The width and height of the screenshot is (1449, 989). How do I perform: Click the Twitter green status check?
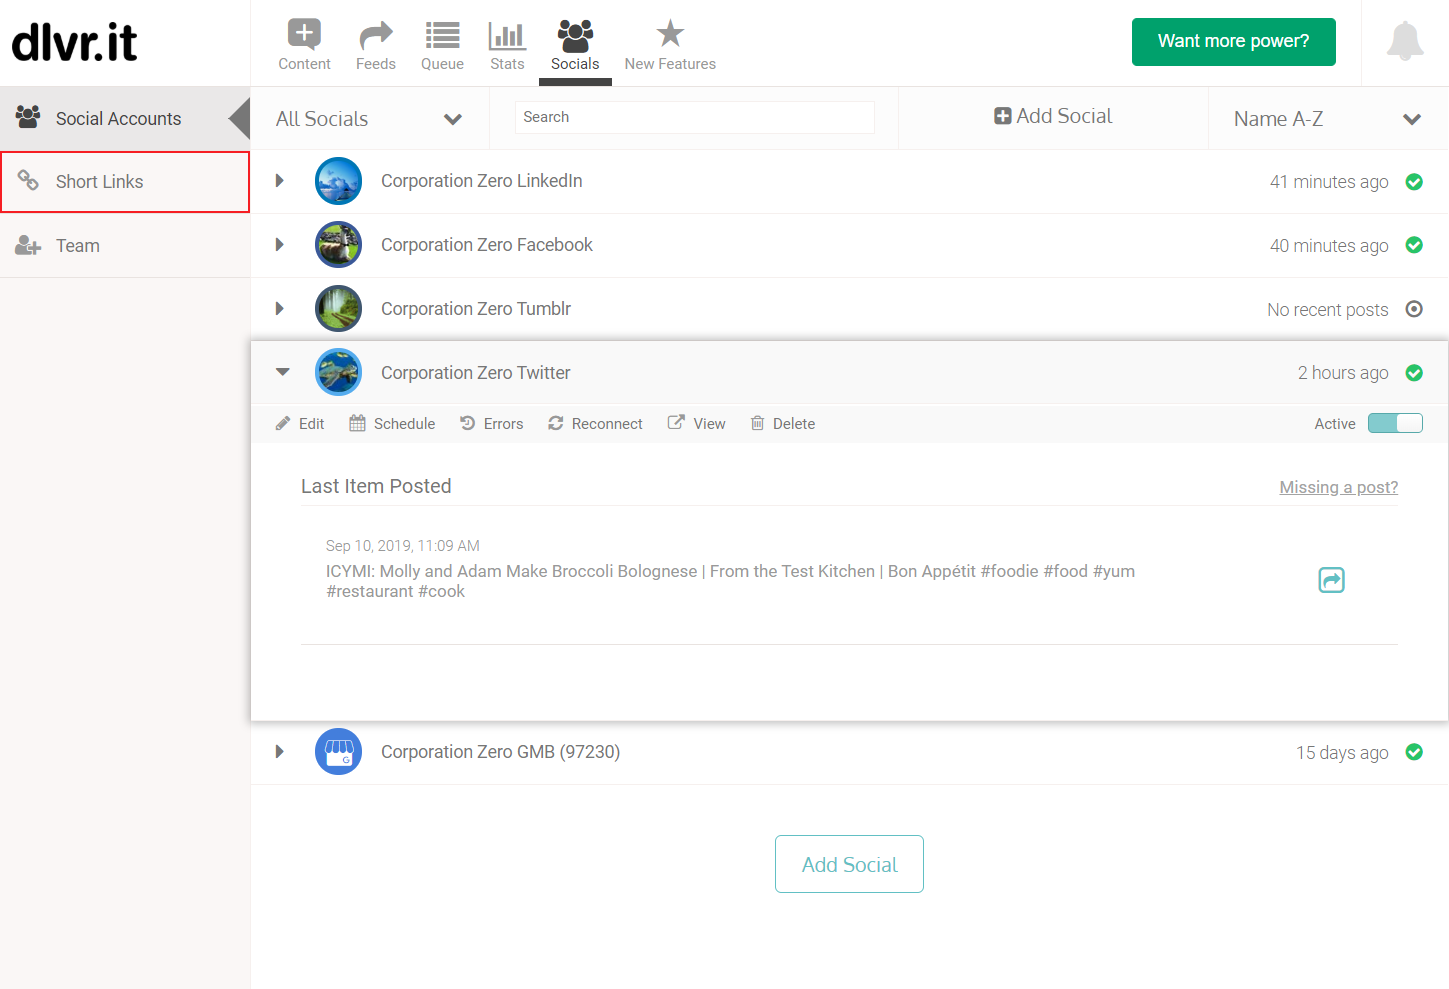click(x=1414, y=373)
